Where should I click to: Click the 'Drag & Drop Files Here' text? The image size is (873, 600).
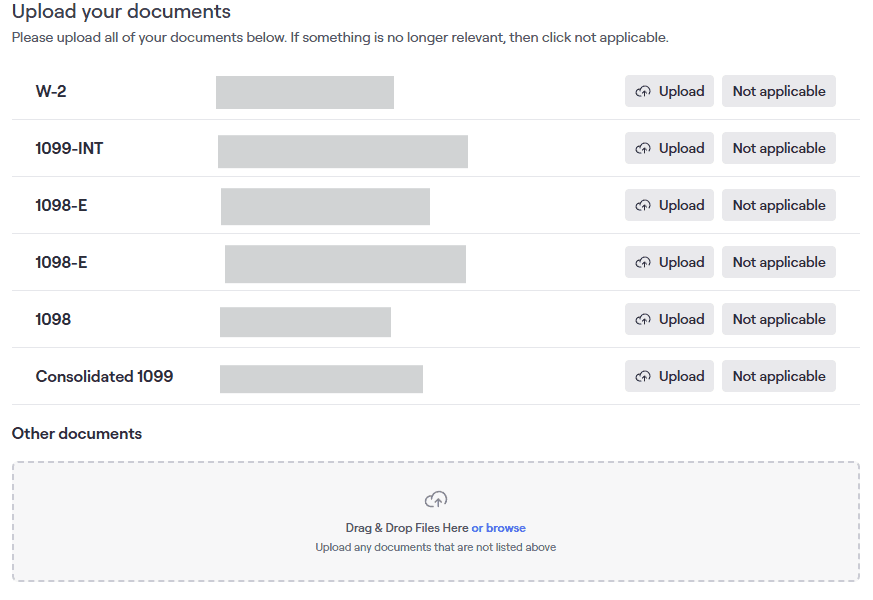[x=406, y=528]
